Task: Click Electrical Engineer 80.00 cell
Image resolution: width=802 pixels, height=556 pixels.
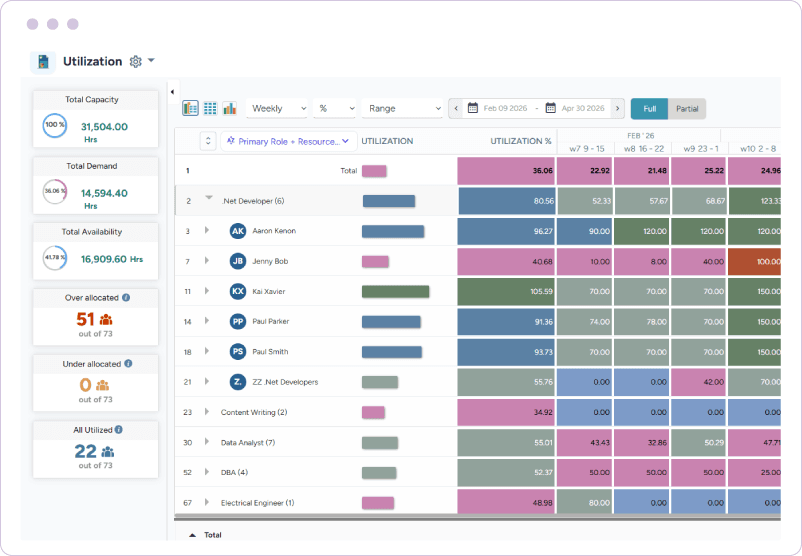Action: point(584,502)
